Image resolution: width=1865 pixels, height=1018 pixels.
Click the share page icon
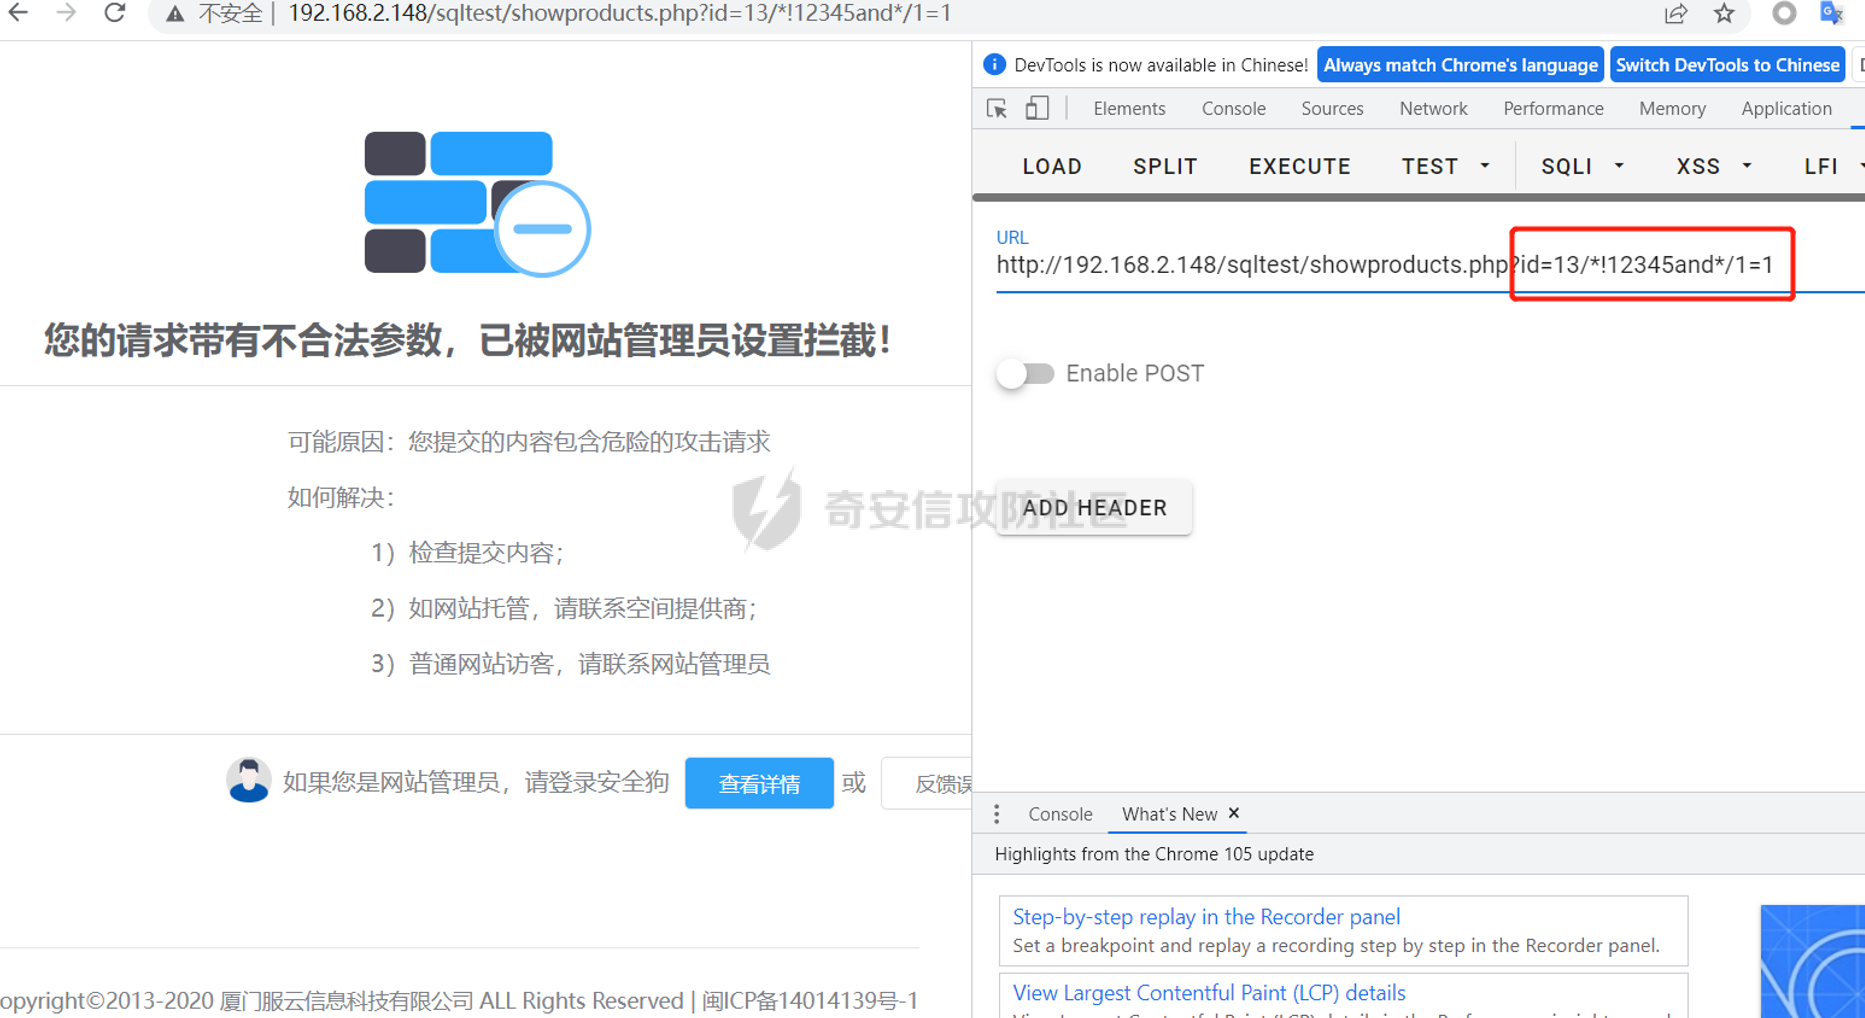1675,14
